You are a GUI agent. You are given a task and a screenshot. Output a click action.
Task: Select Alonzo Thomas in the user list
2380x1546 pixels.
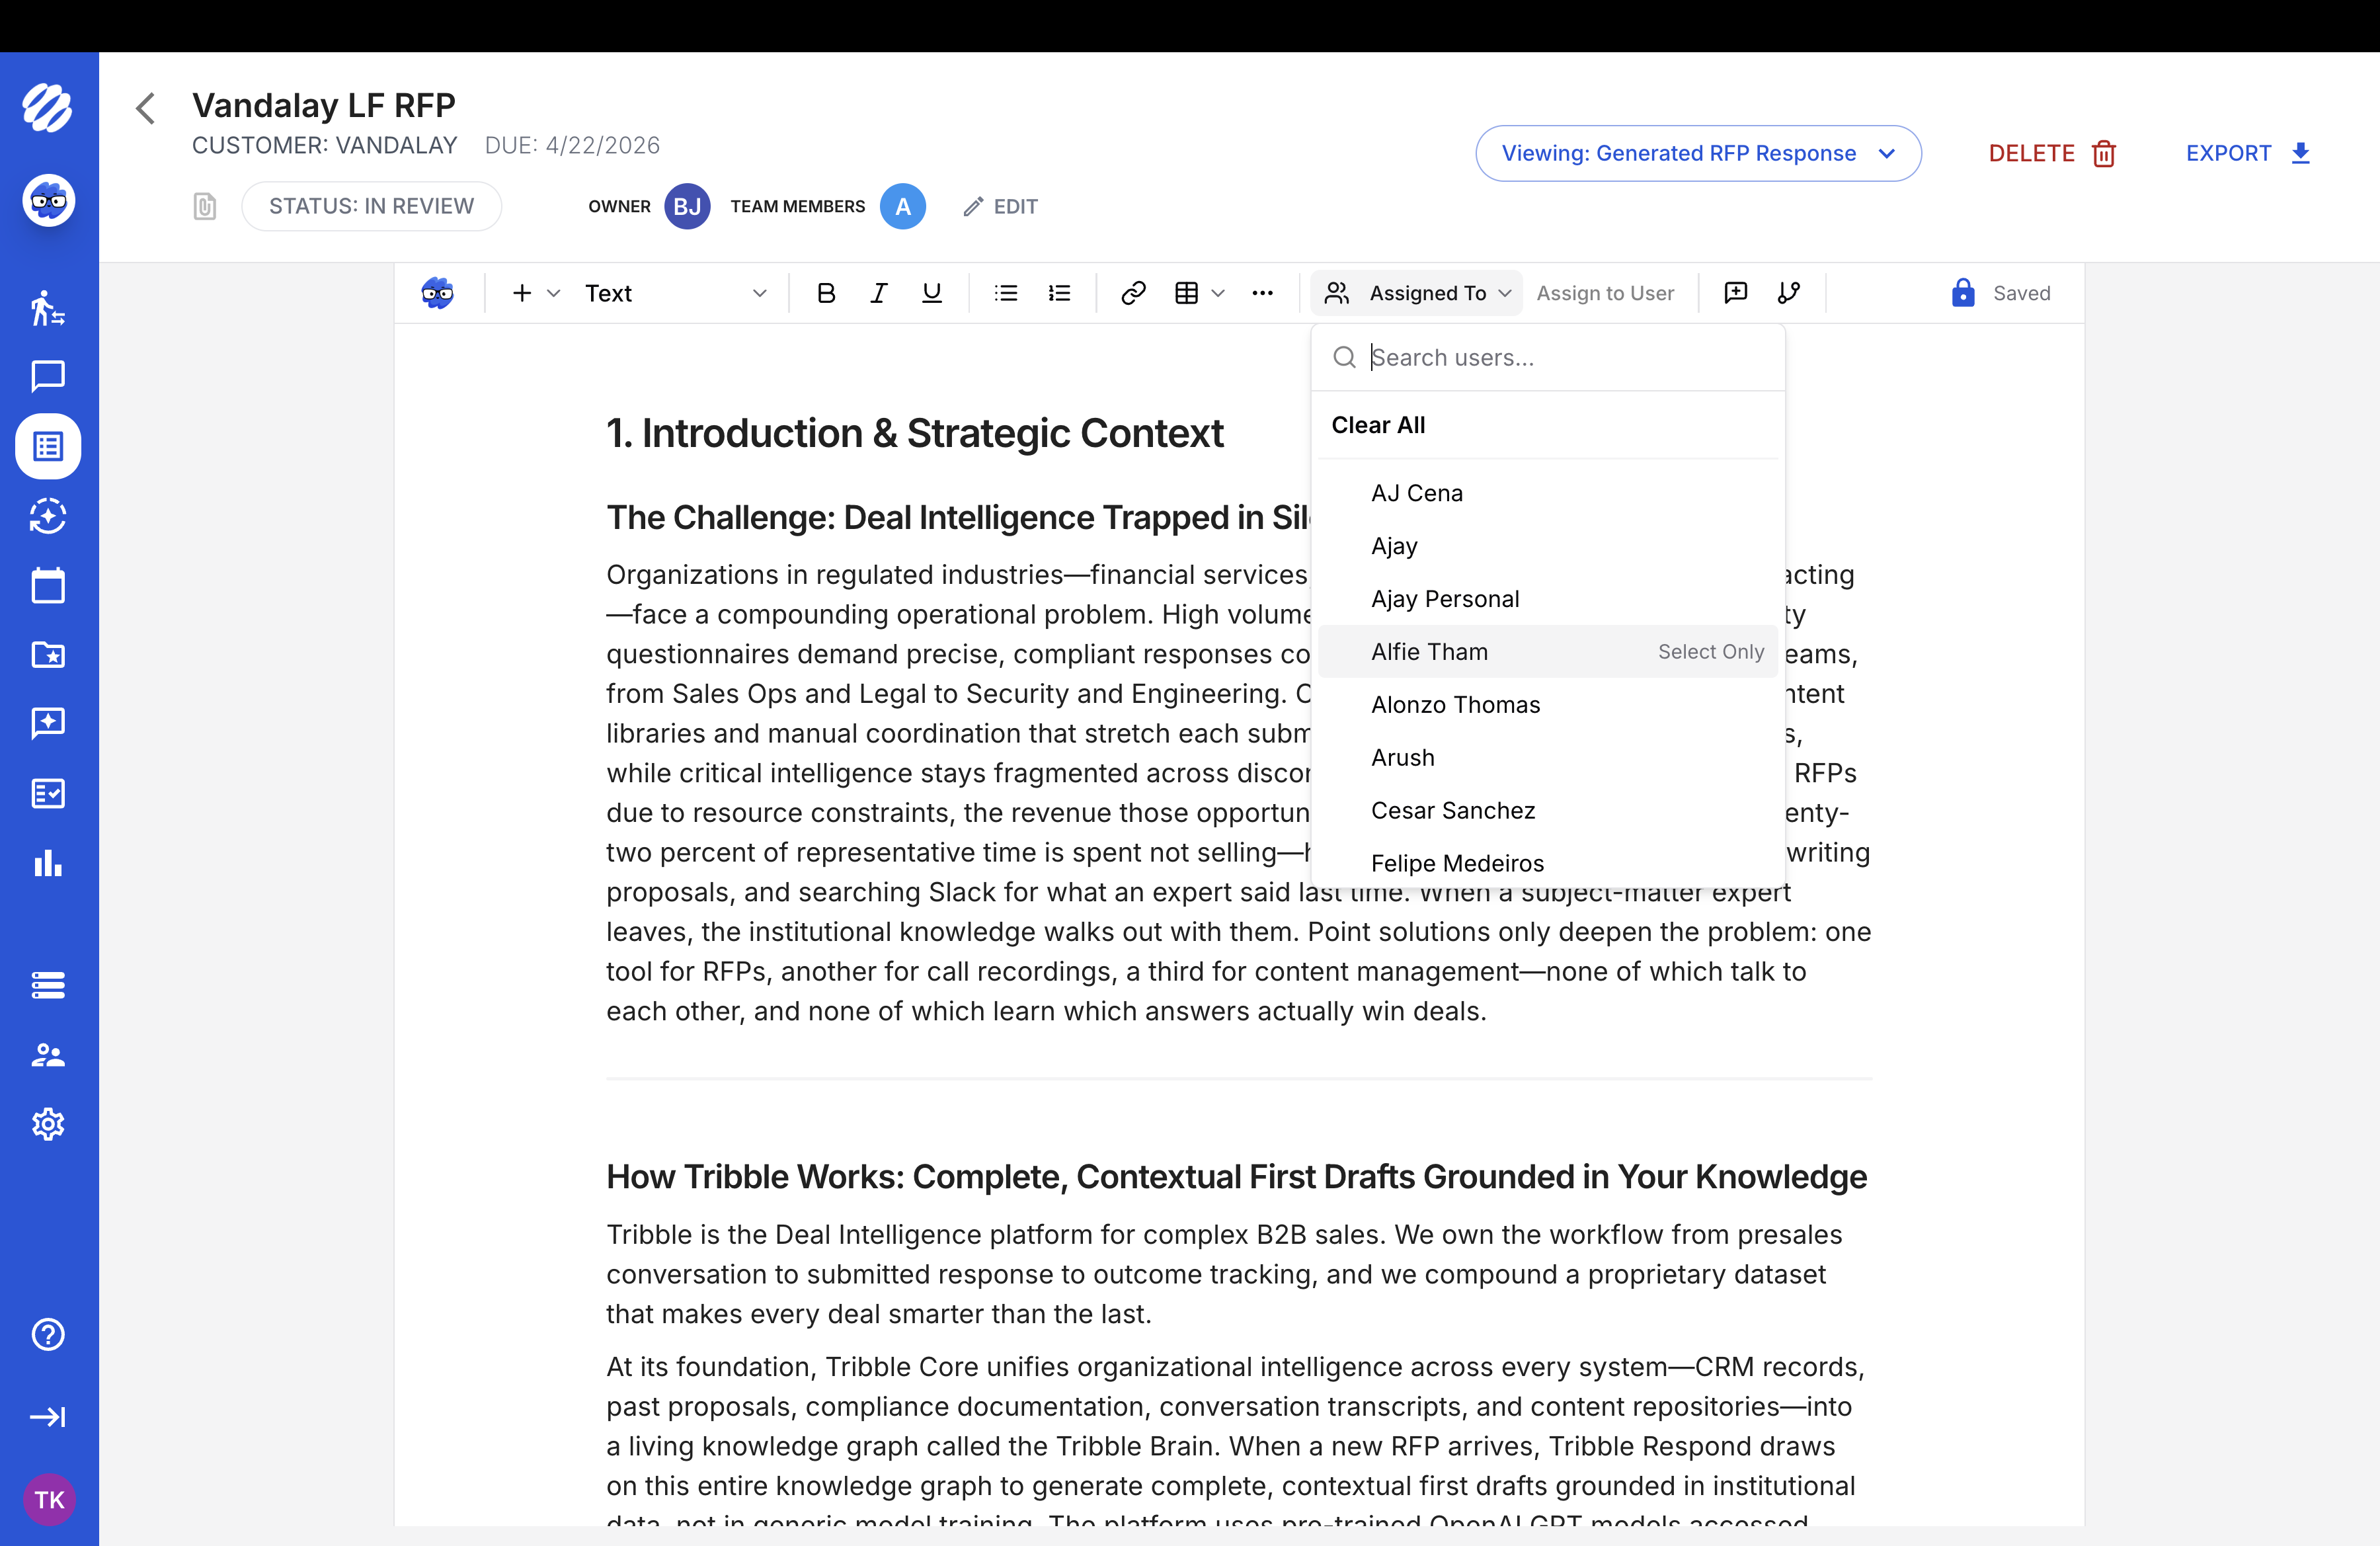(1548, 705)
